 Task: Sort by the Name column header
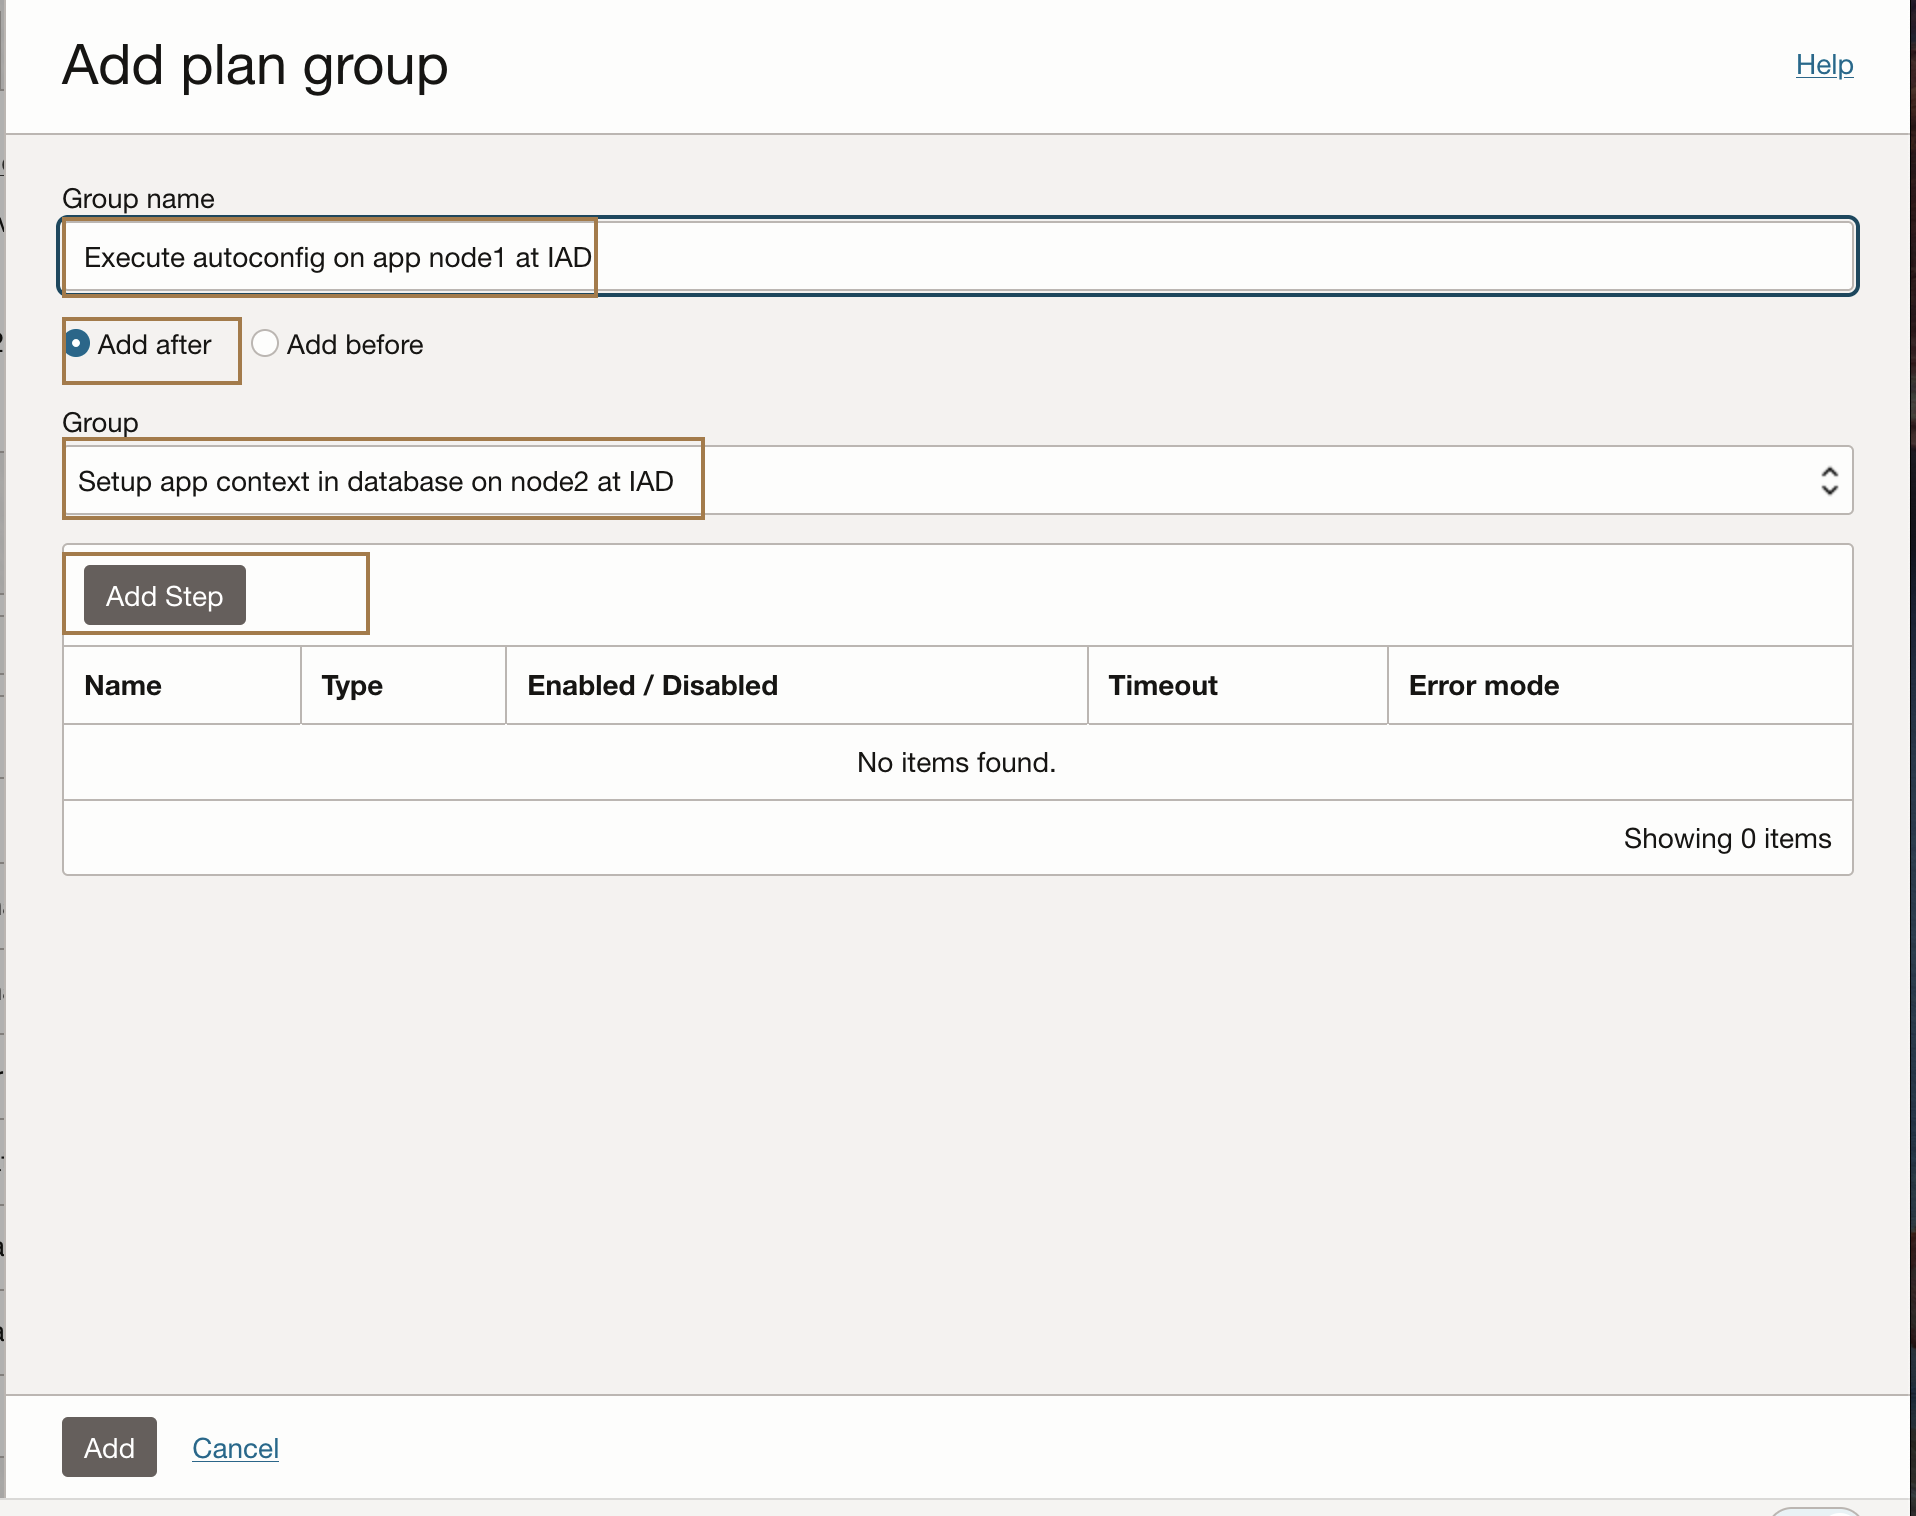[123, 686]
